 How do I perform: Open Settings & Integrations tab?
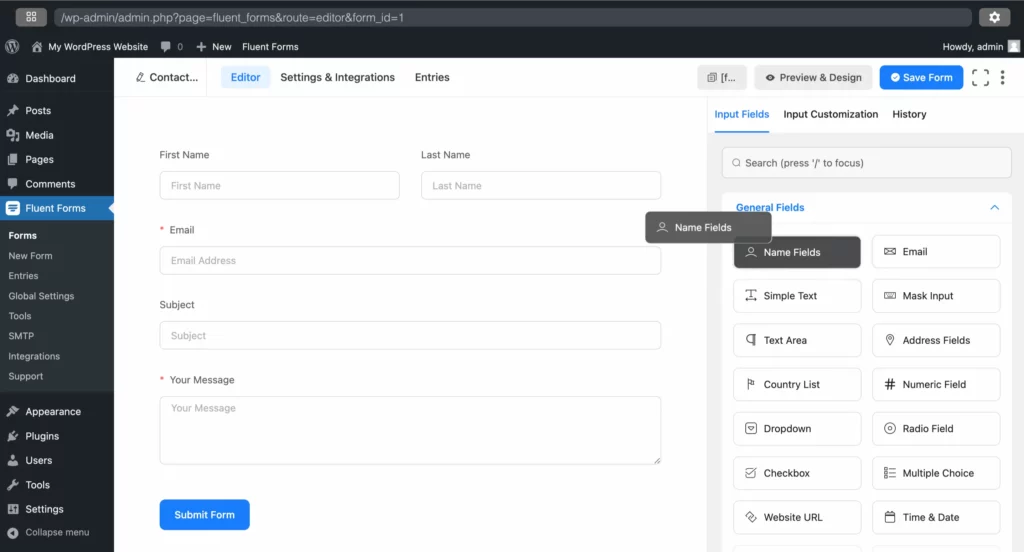(338, 77)
